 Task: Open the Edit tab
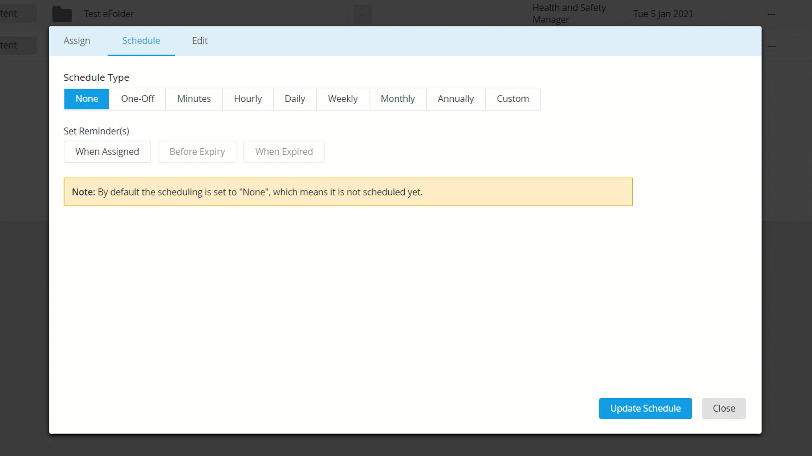[x=200, y=41]
